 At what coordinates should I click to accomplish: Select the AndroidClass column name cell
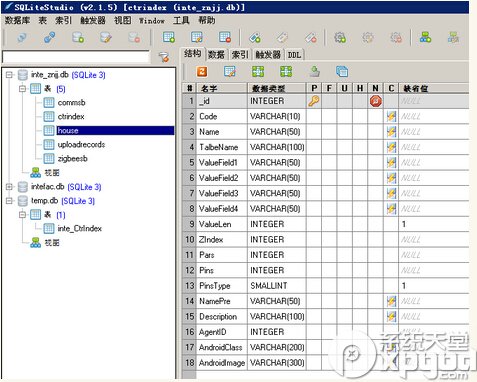222,347
